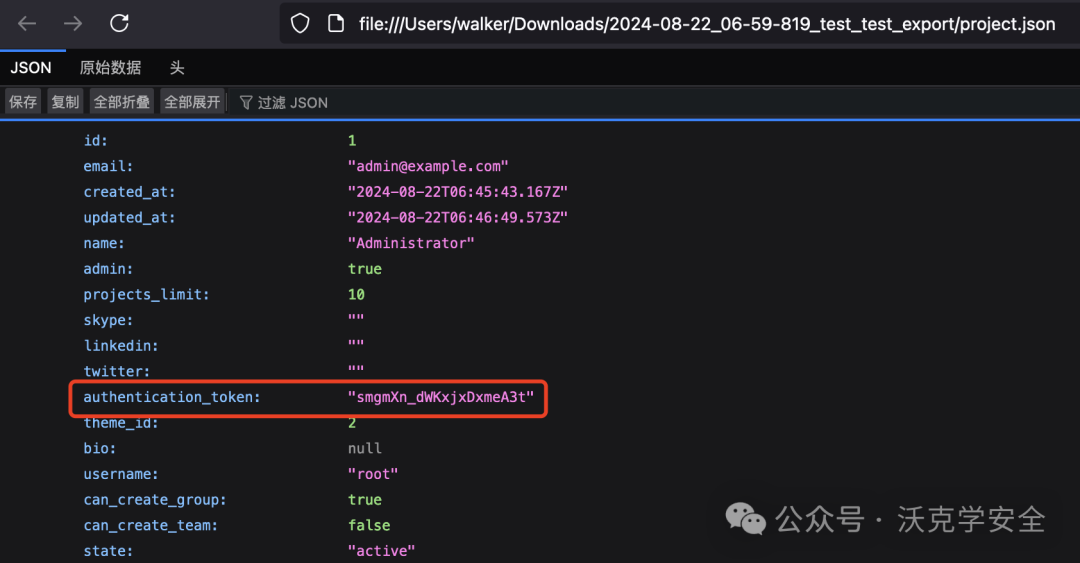
Task: Select the linkedin key
Action: click(x=121, y=345)
